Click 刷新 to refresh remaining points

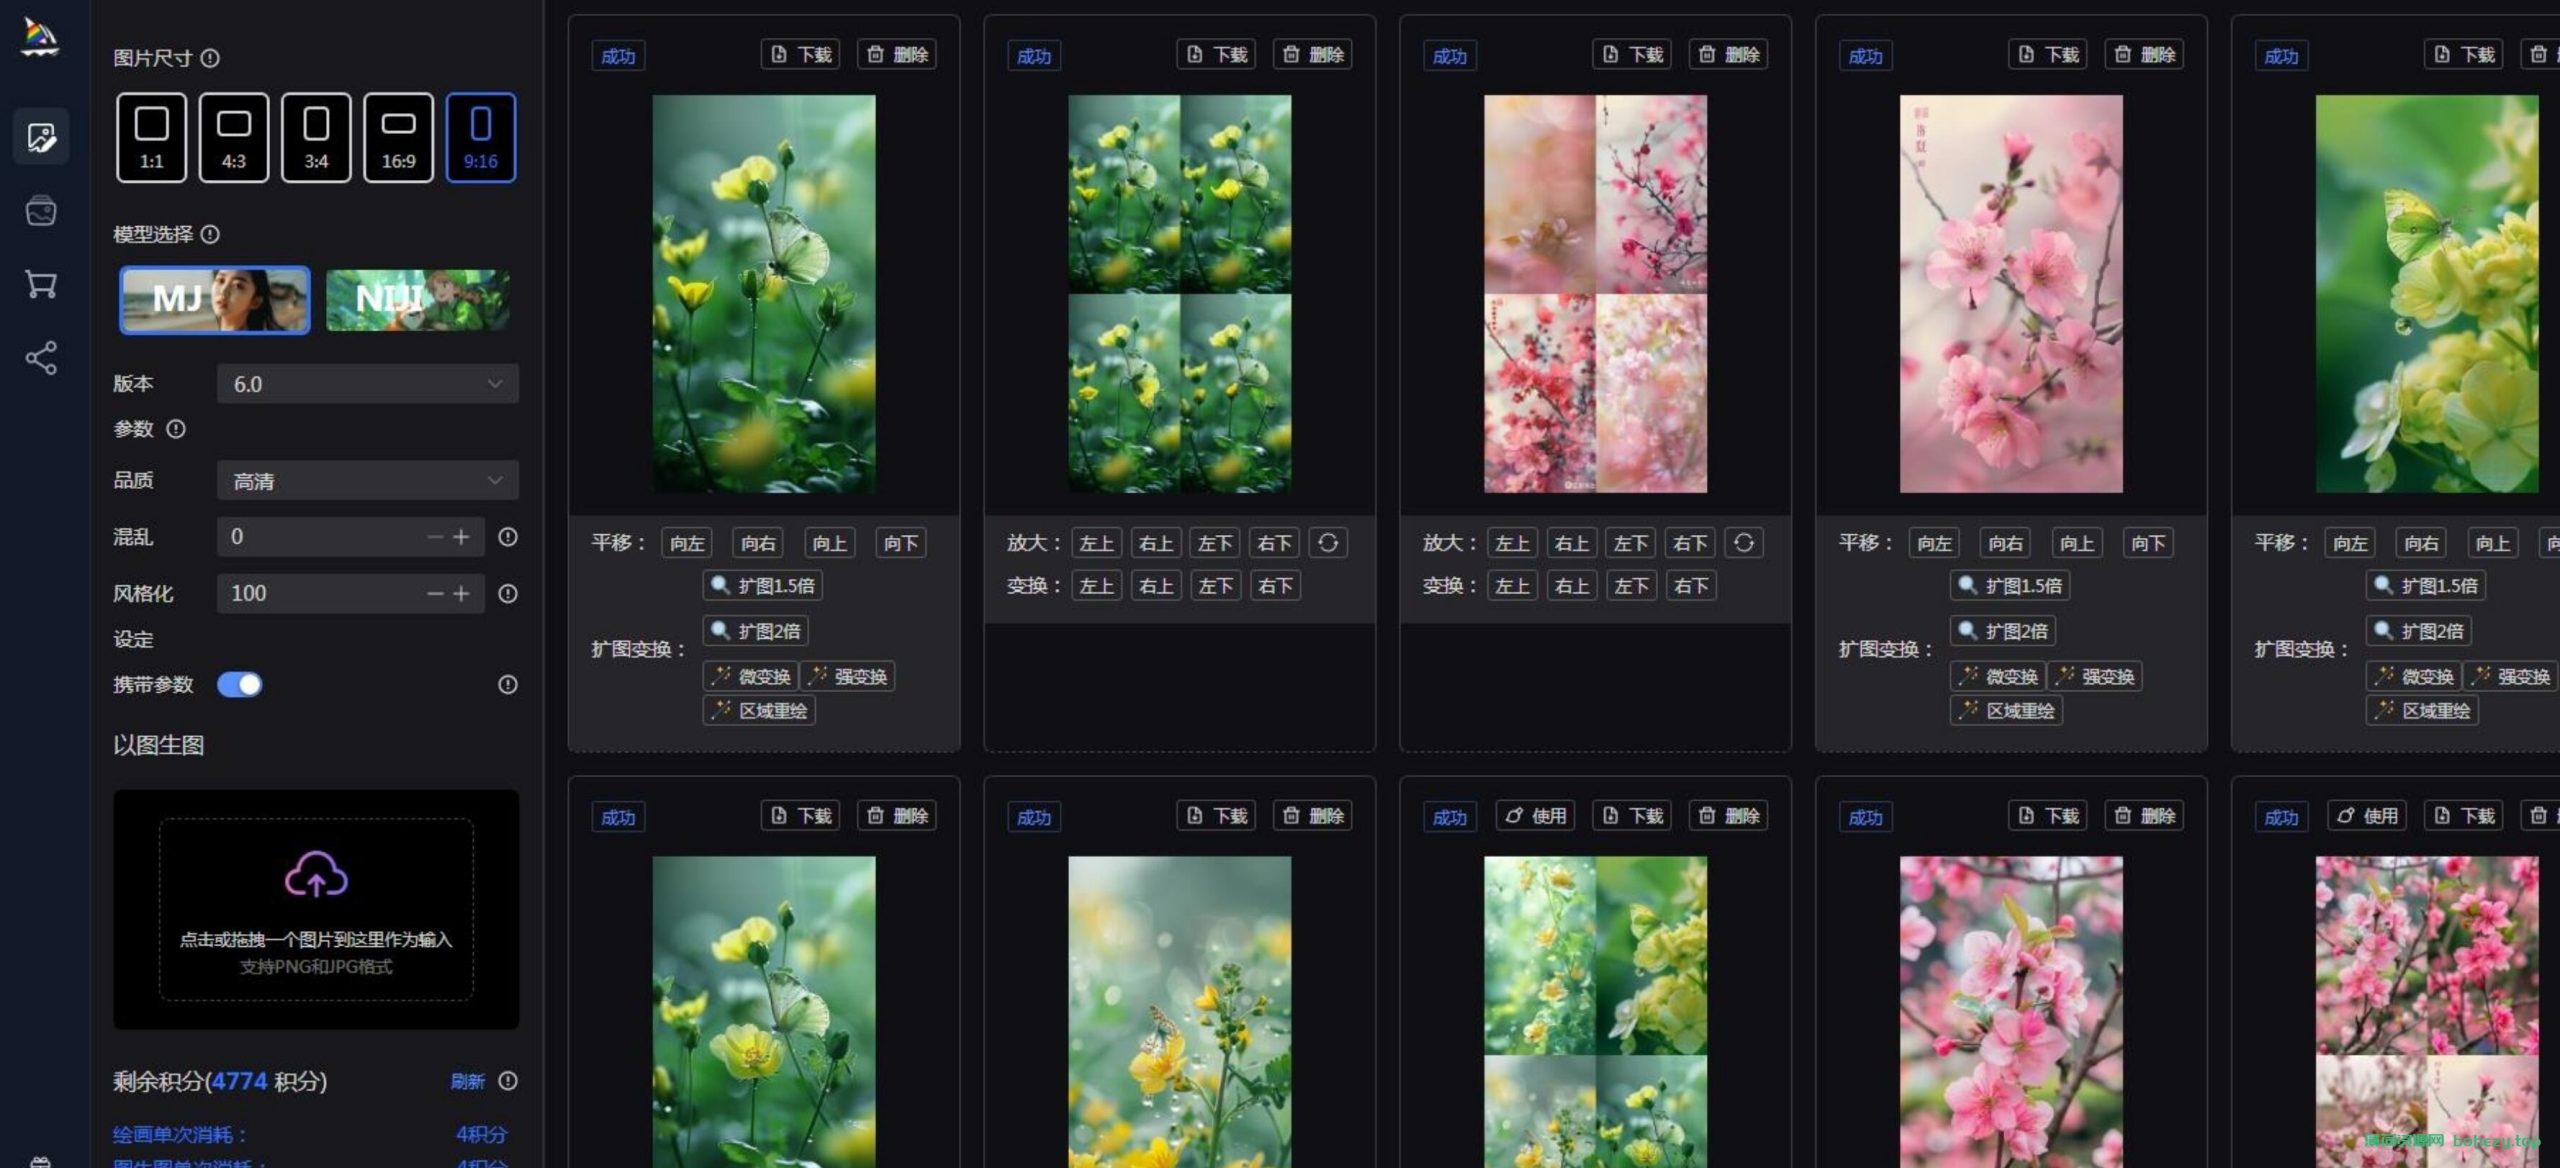click(x=467, y=1081)
